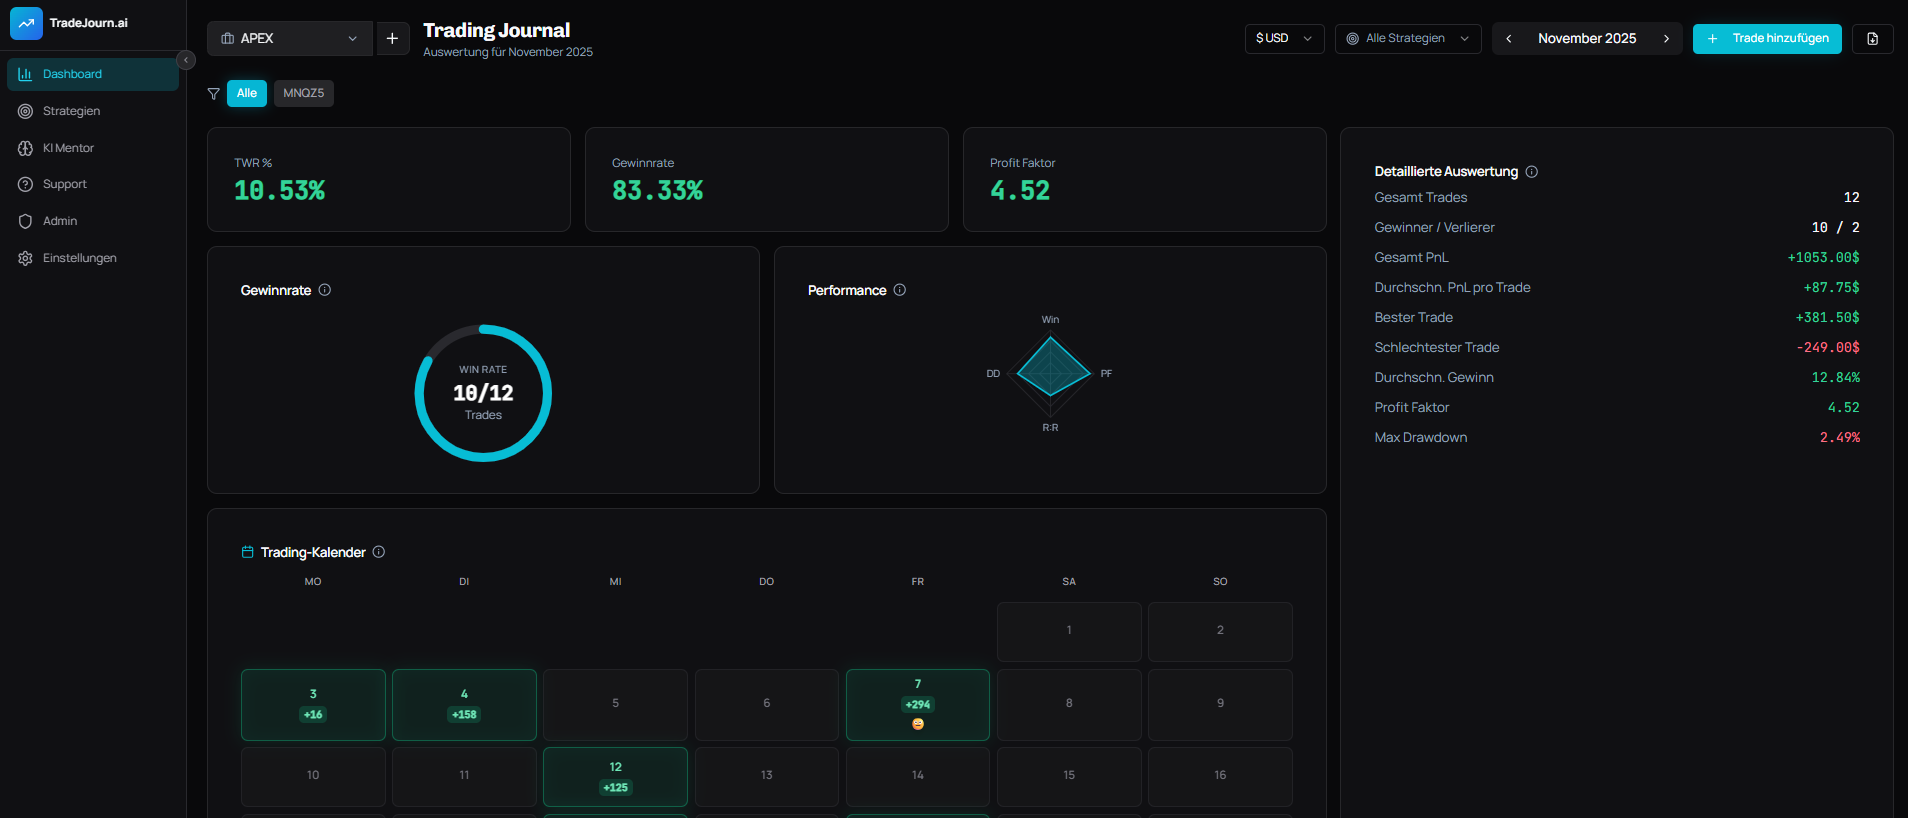Show info for Performance radar
1908x818 pixels.
tap(900, 290)
